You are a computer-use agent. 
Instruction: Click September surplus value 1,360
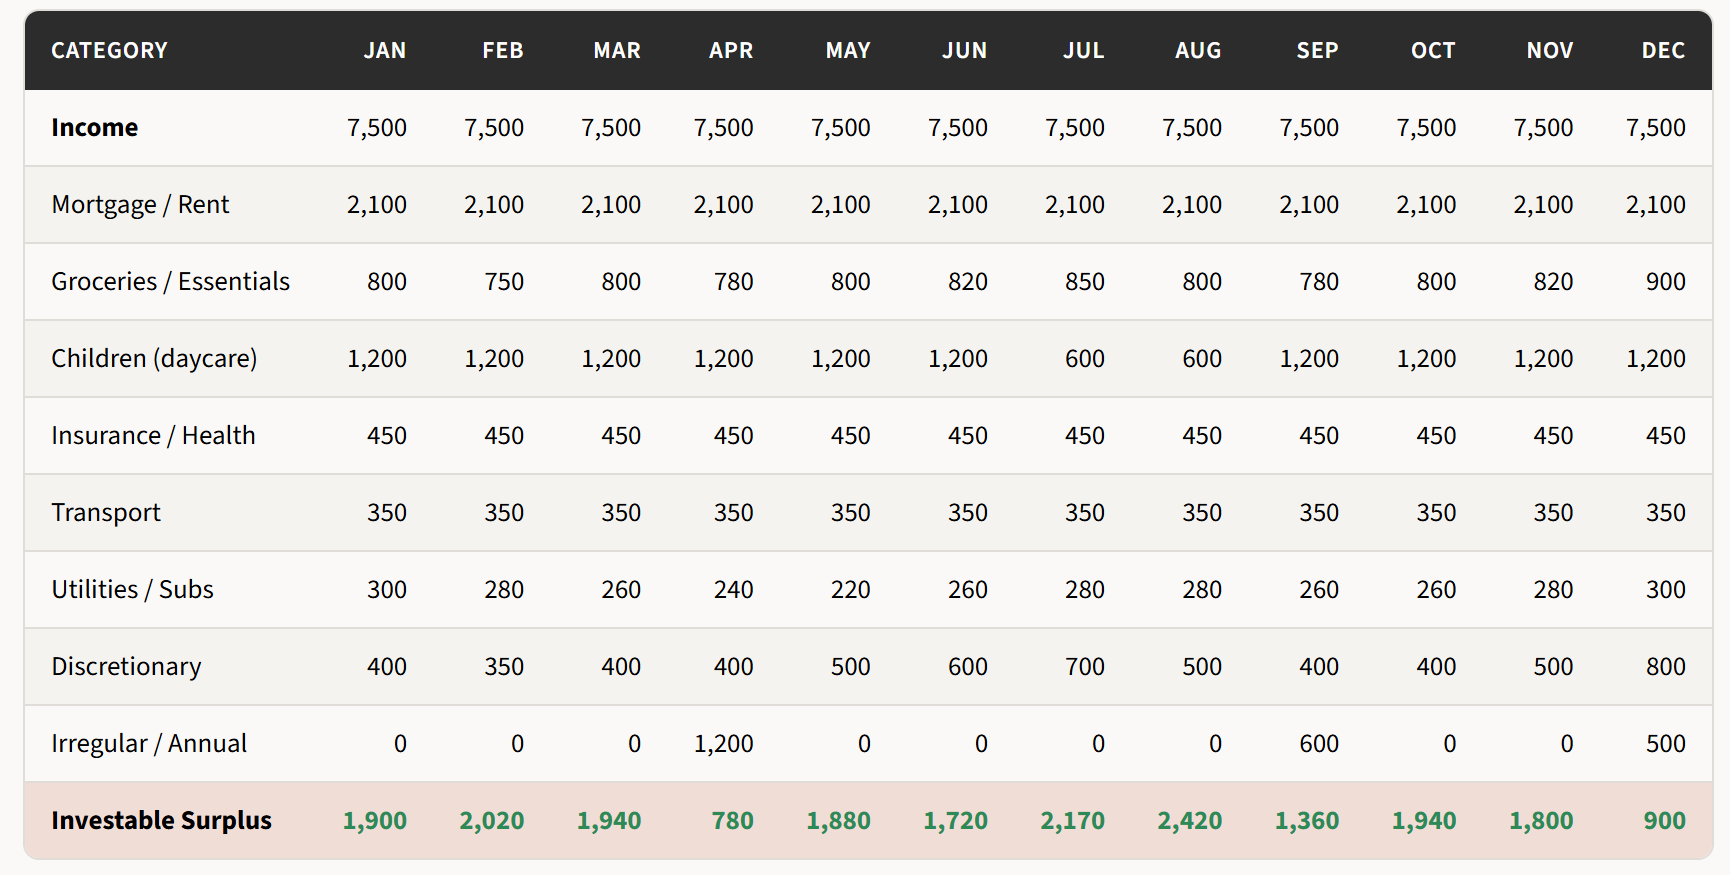pyautogui.click(x=1307, y=820)
